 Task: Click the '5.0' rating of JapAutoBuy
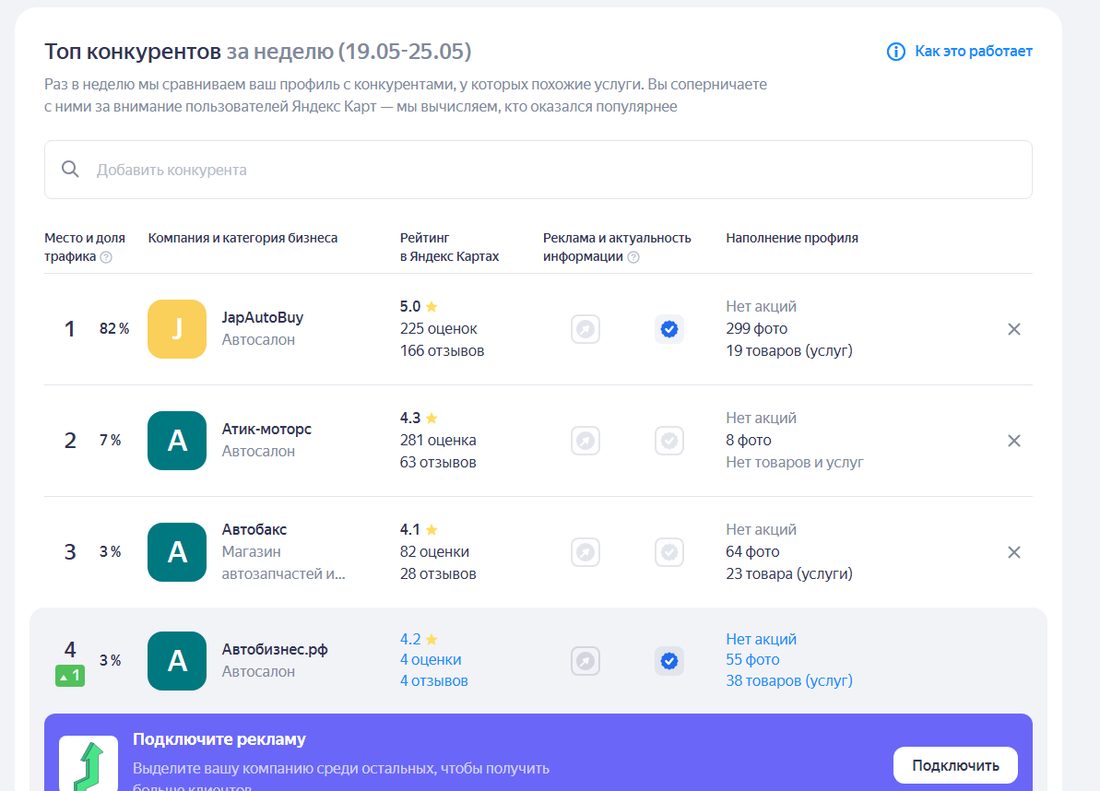410,306
